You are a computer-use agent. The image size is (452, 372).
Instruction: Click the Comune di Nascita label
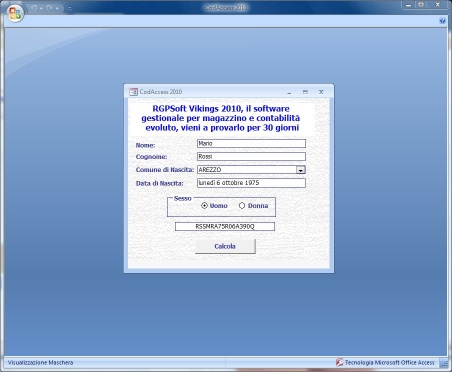click(165, 170)
